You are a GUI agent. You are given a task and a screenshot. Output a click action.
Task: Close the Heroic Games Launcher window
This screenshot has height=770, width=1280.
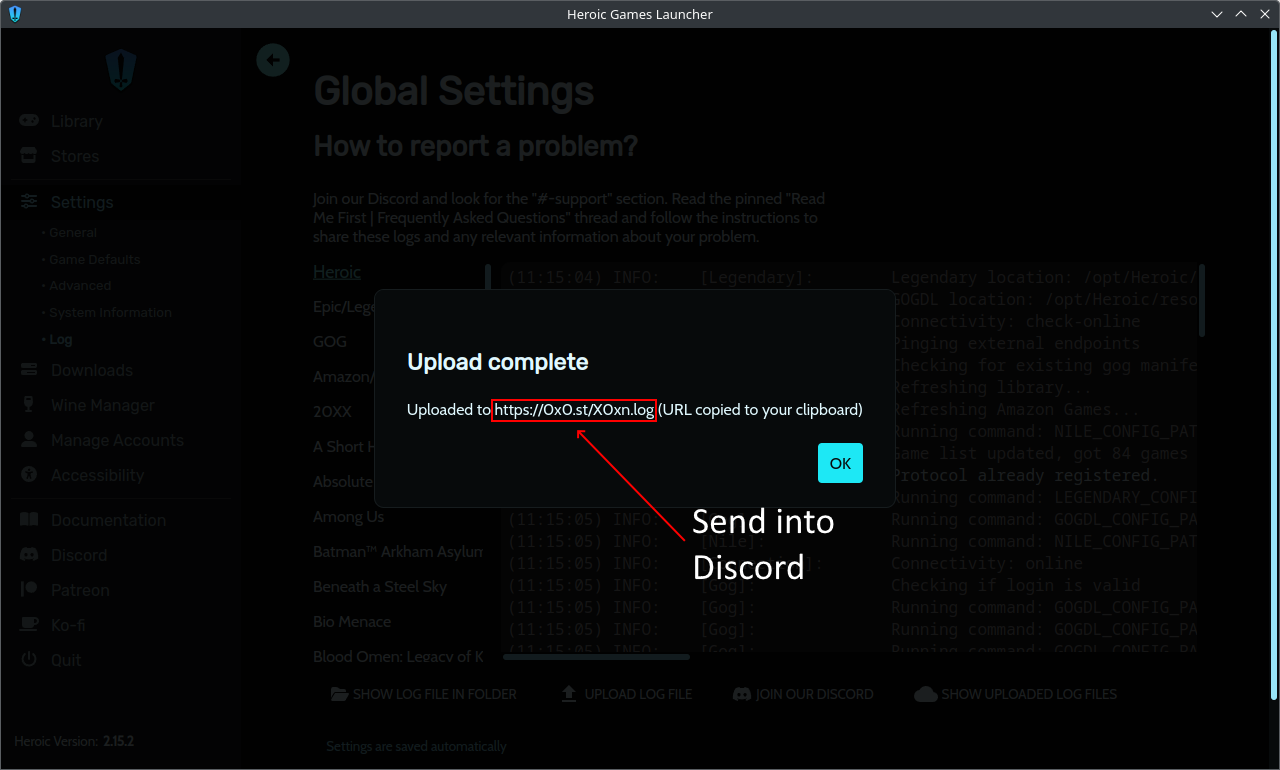click(1265, 14)
